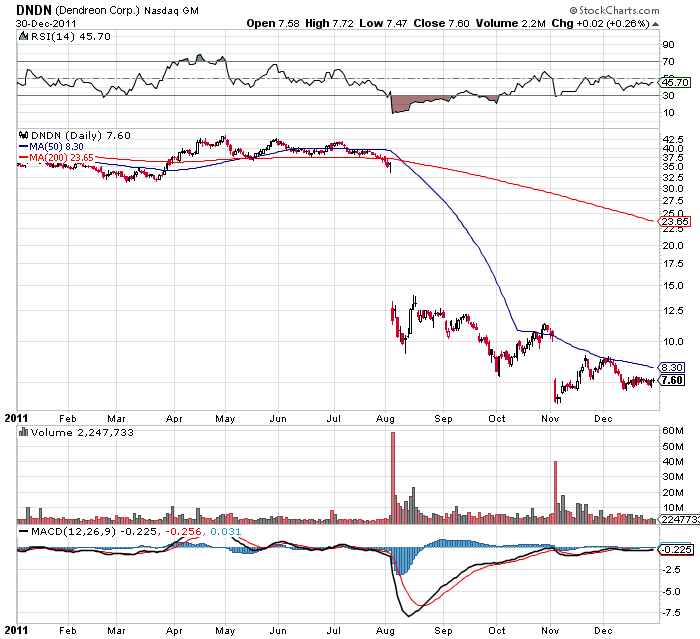Image resolution: width=700 pixels, height=639 pixels.
Task: Click the DNDN (Daily) candlestick legend icon
Action: (23, 134)
